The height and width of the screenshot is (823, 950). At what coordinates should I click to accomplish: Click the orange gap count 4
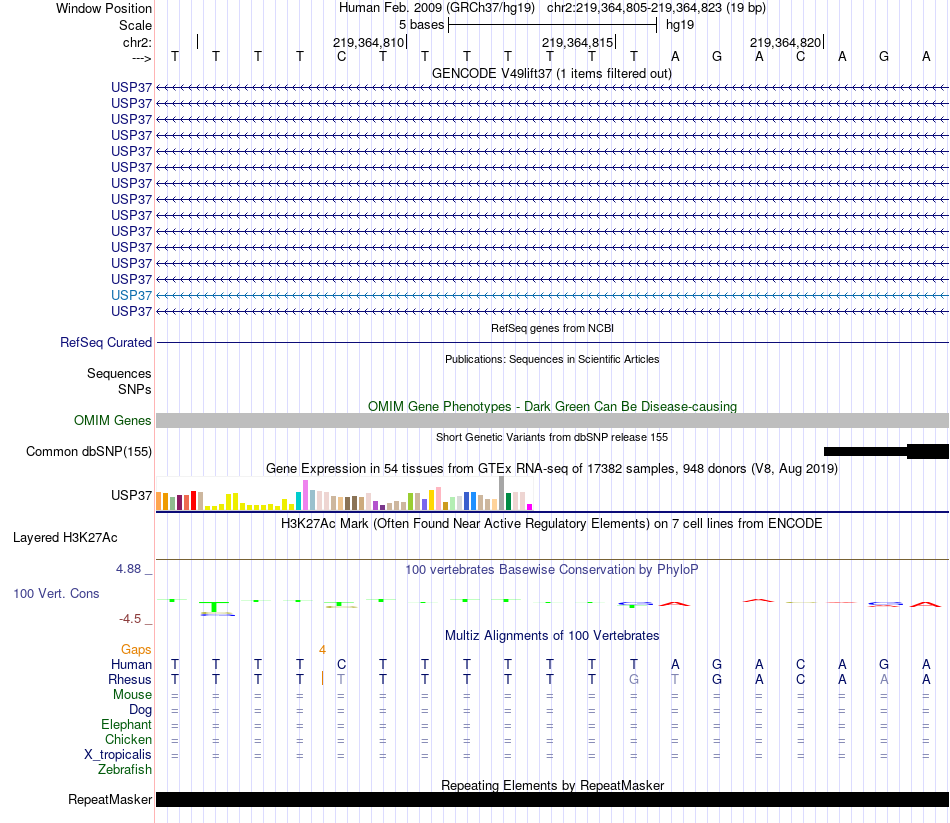point(322,650)
